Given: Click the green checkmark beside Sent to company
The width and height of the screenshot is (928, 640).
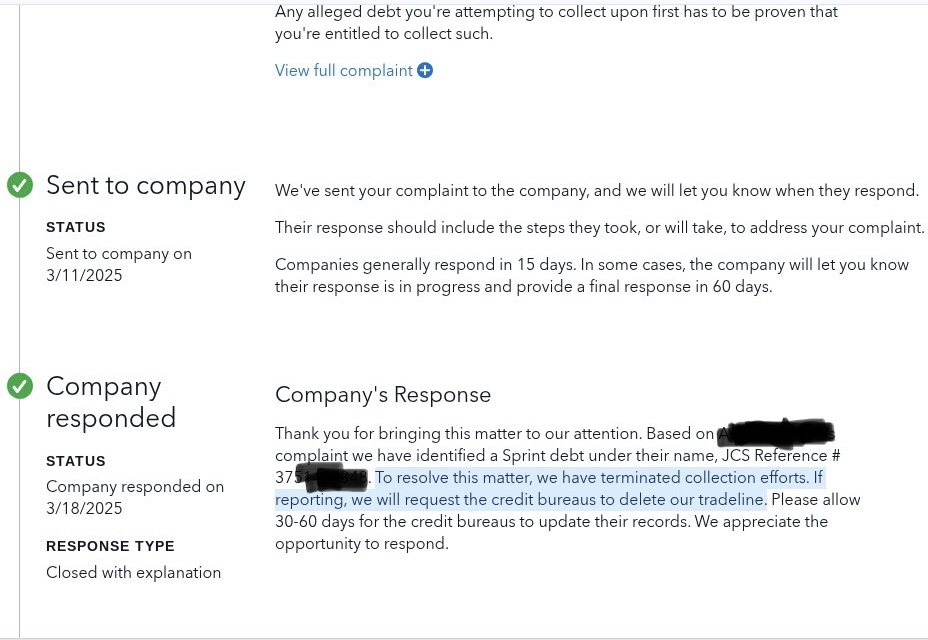Looking at the screenshot, I should 20,185.
